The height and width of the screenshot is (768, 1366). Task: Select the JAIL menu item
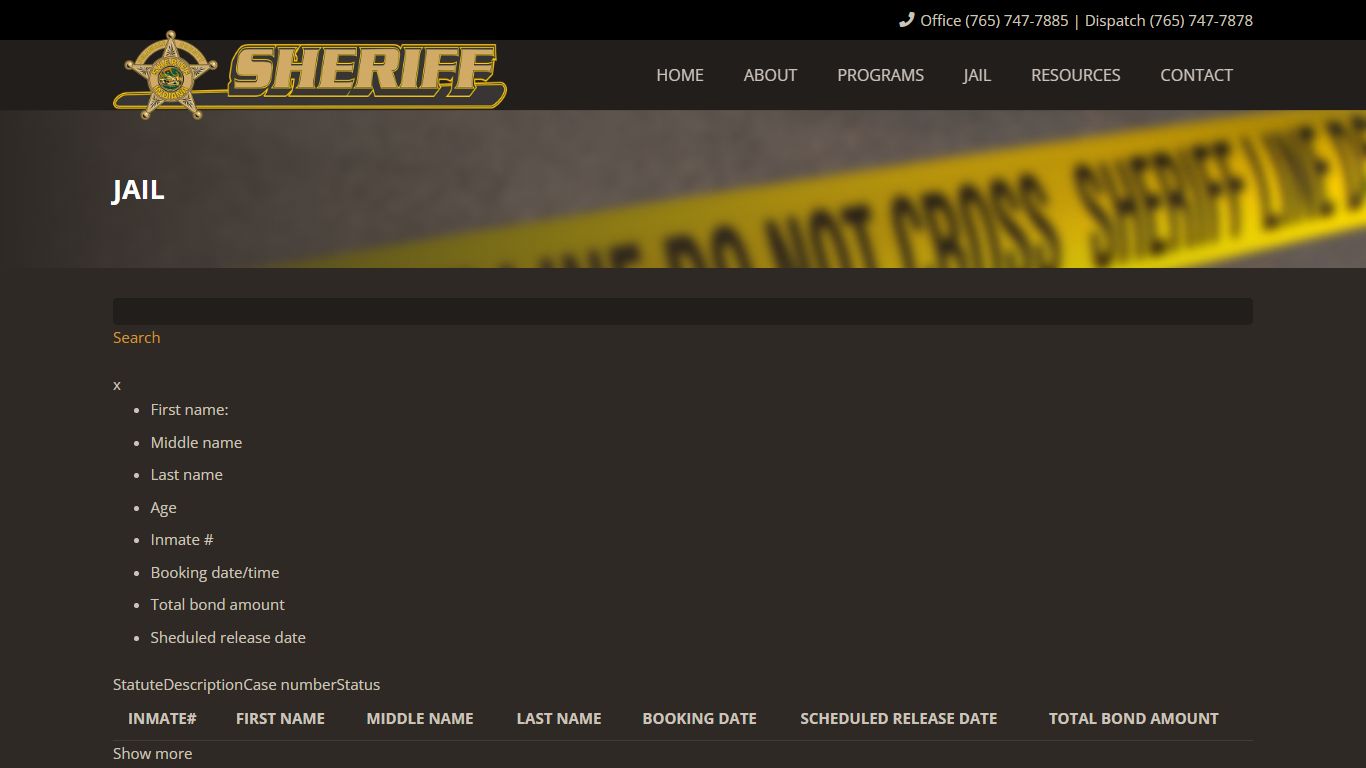pos(977,75)
